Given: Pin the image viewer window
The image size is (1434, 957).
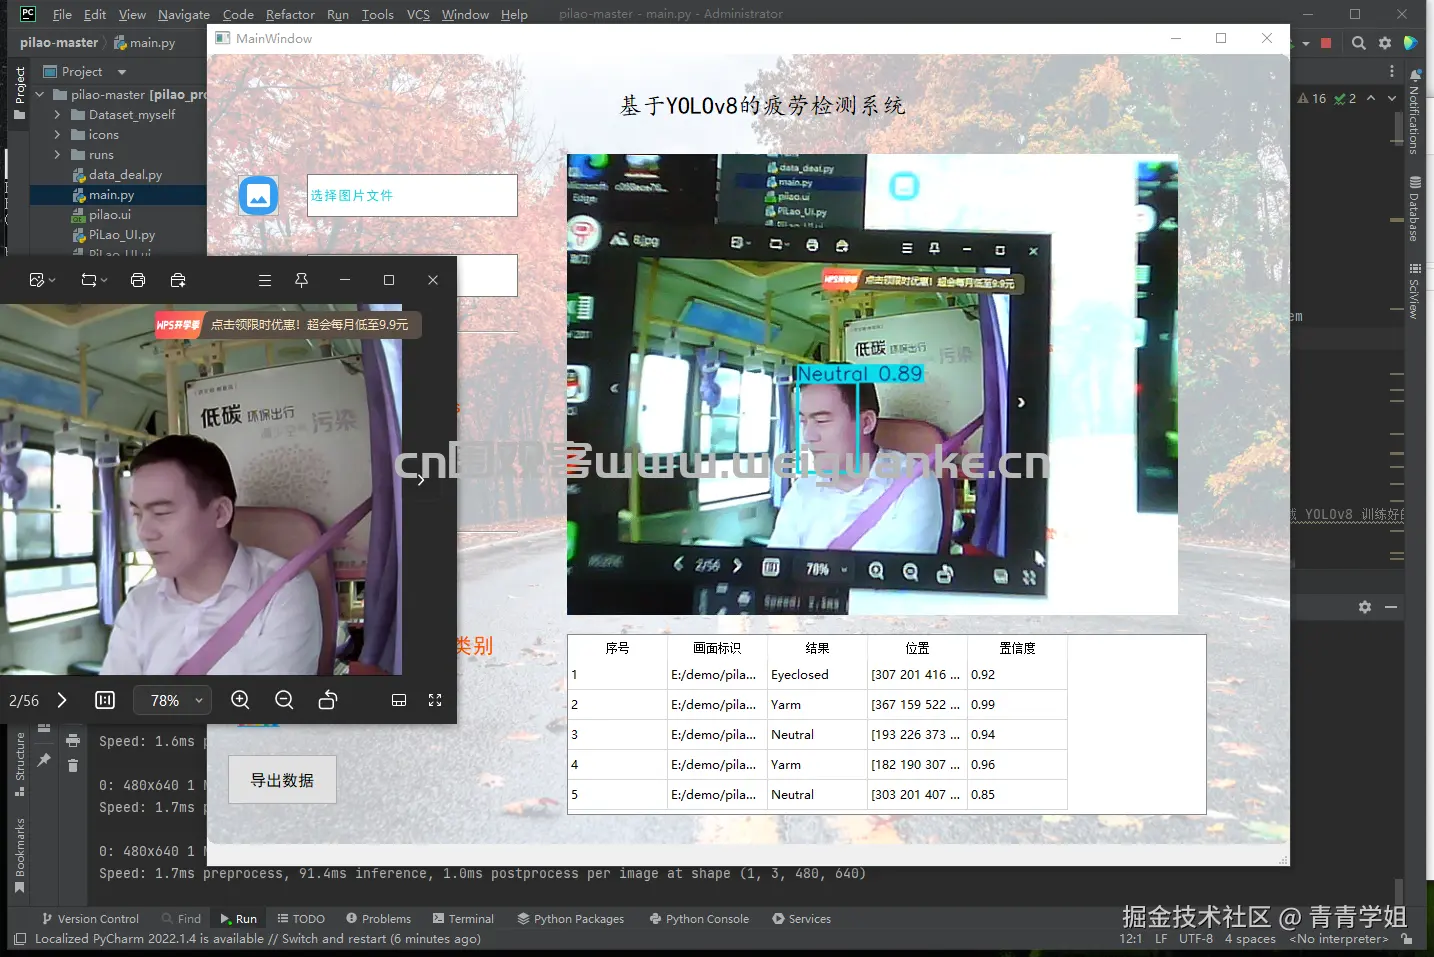Looking at the screenshot, I should (301, 280).
